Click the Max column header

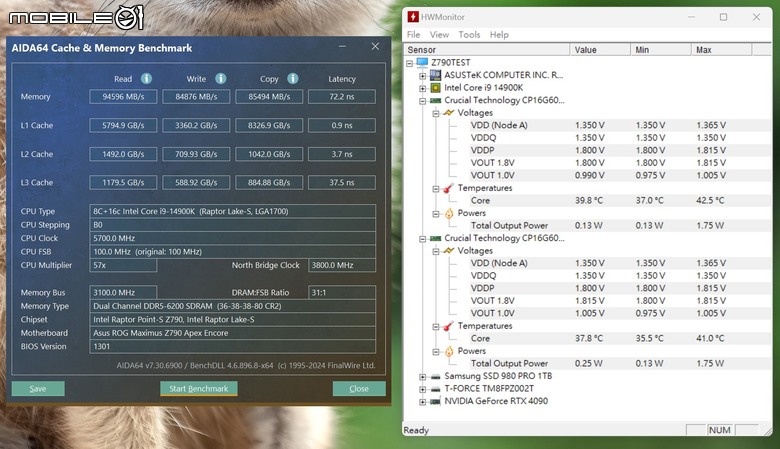(721, 50)
